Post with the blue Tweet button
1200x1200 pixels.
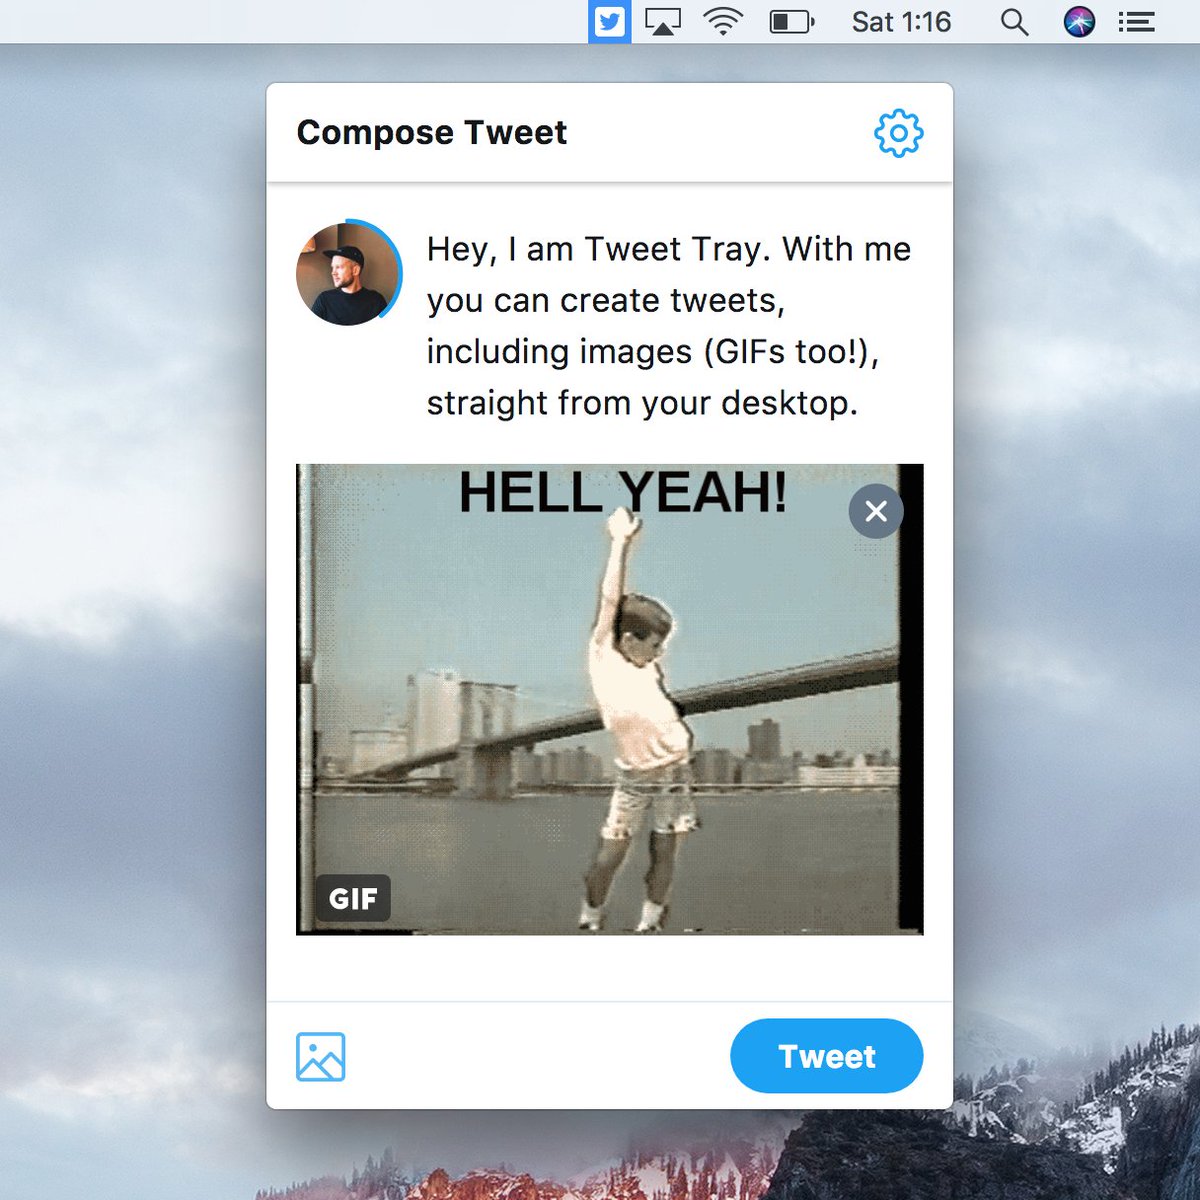pyautogui.click(x=827, y=1056)
